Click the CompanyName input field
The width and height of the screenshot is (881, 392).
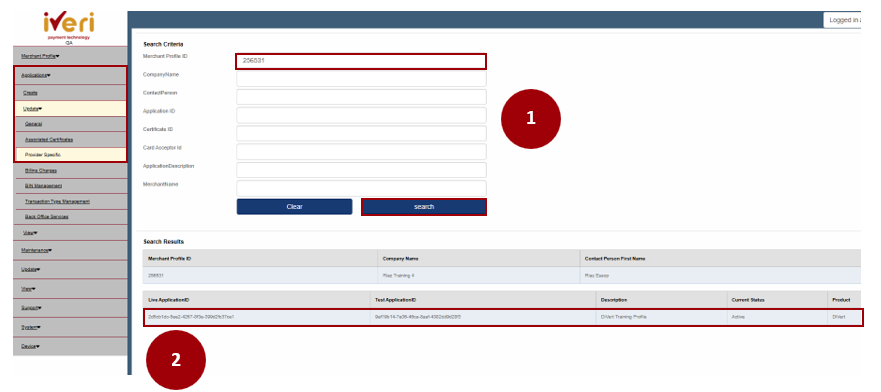tap(361, 79)
